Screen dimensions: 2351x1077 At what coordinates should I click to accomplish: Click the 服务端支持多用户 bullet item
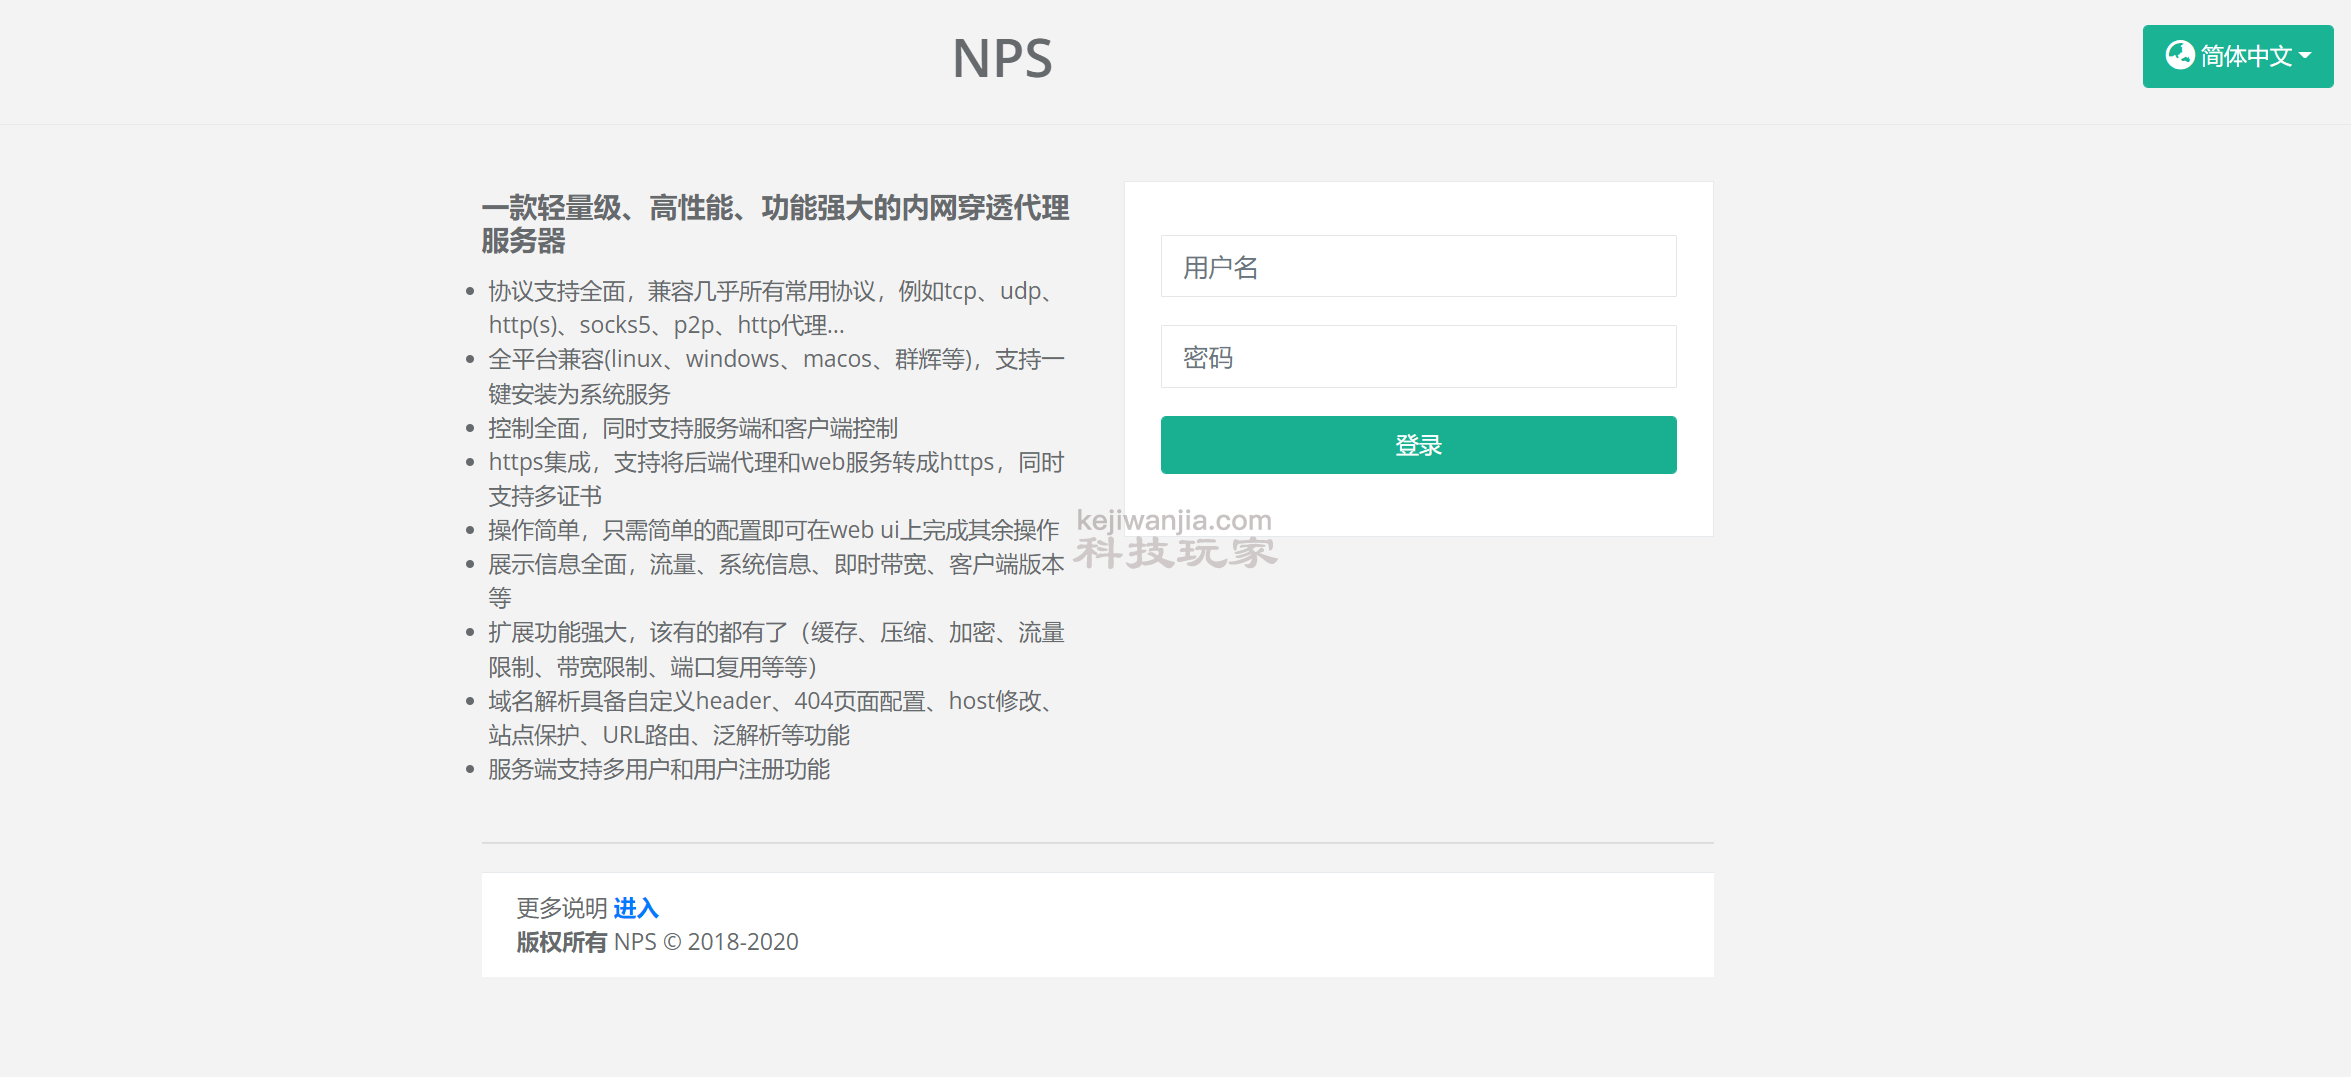tap(658, 769)
